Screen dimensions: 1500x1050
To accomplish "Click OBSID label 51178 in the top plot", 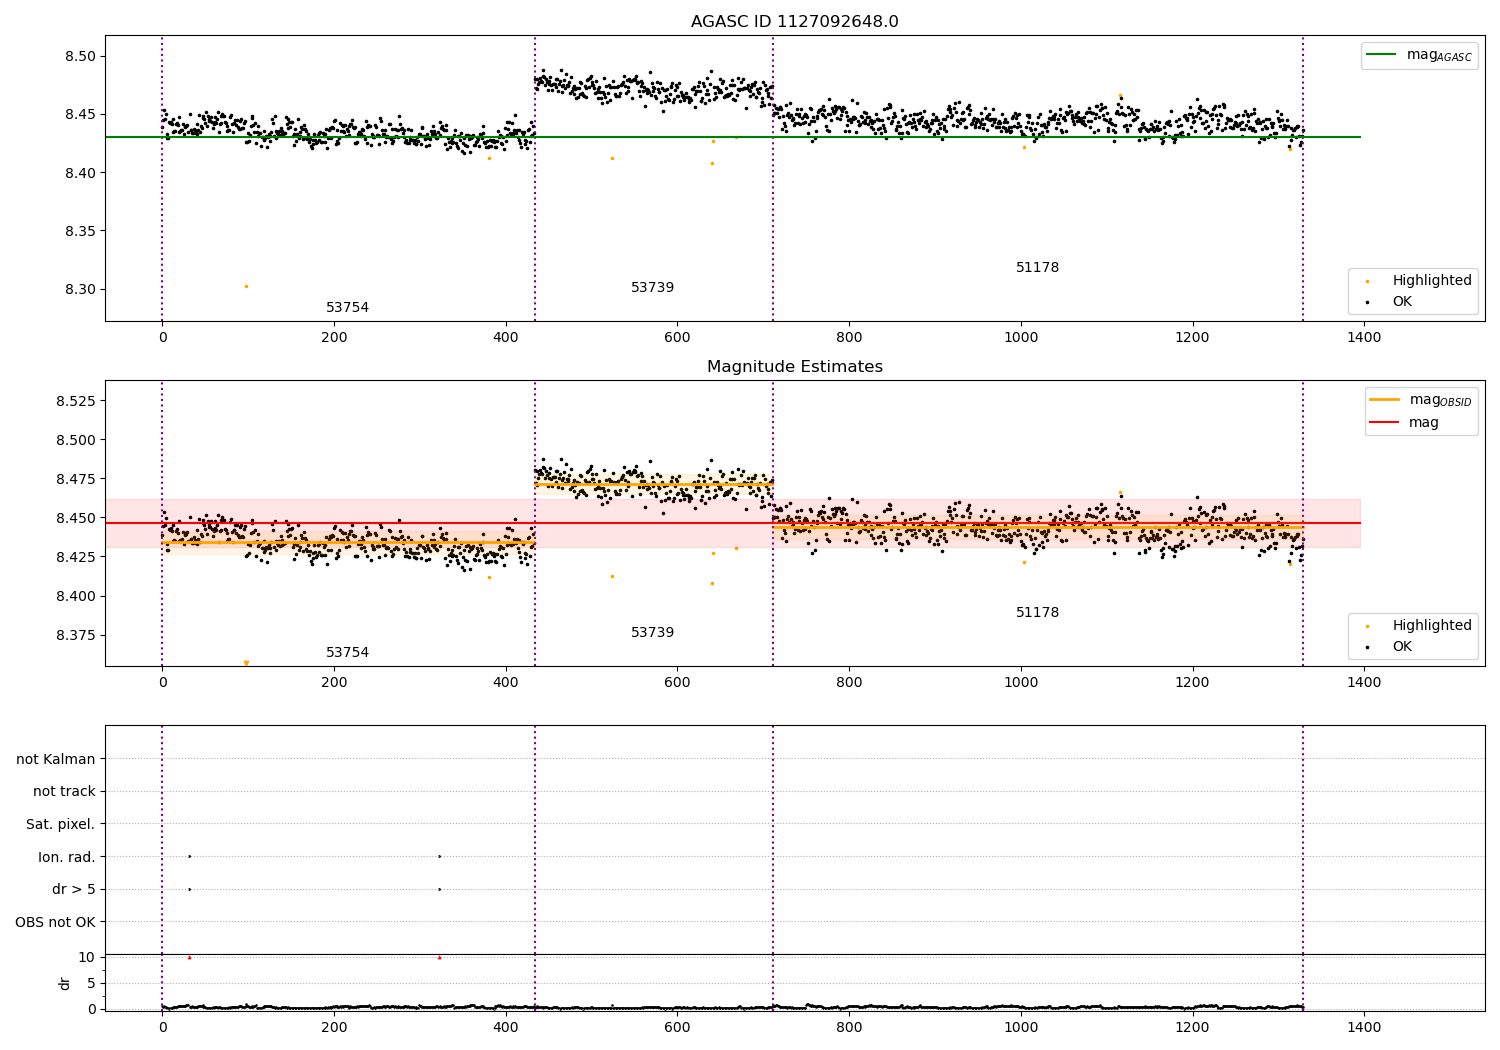I will click(x=1037, y=268).
